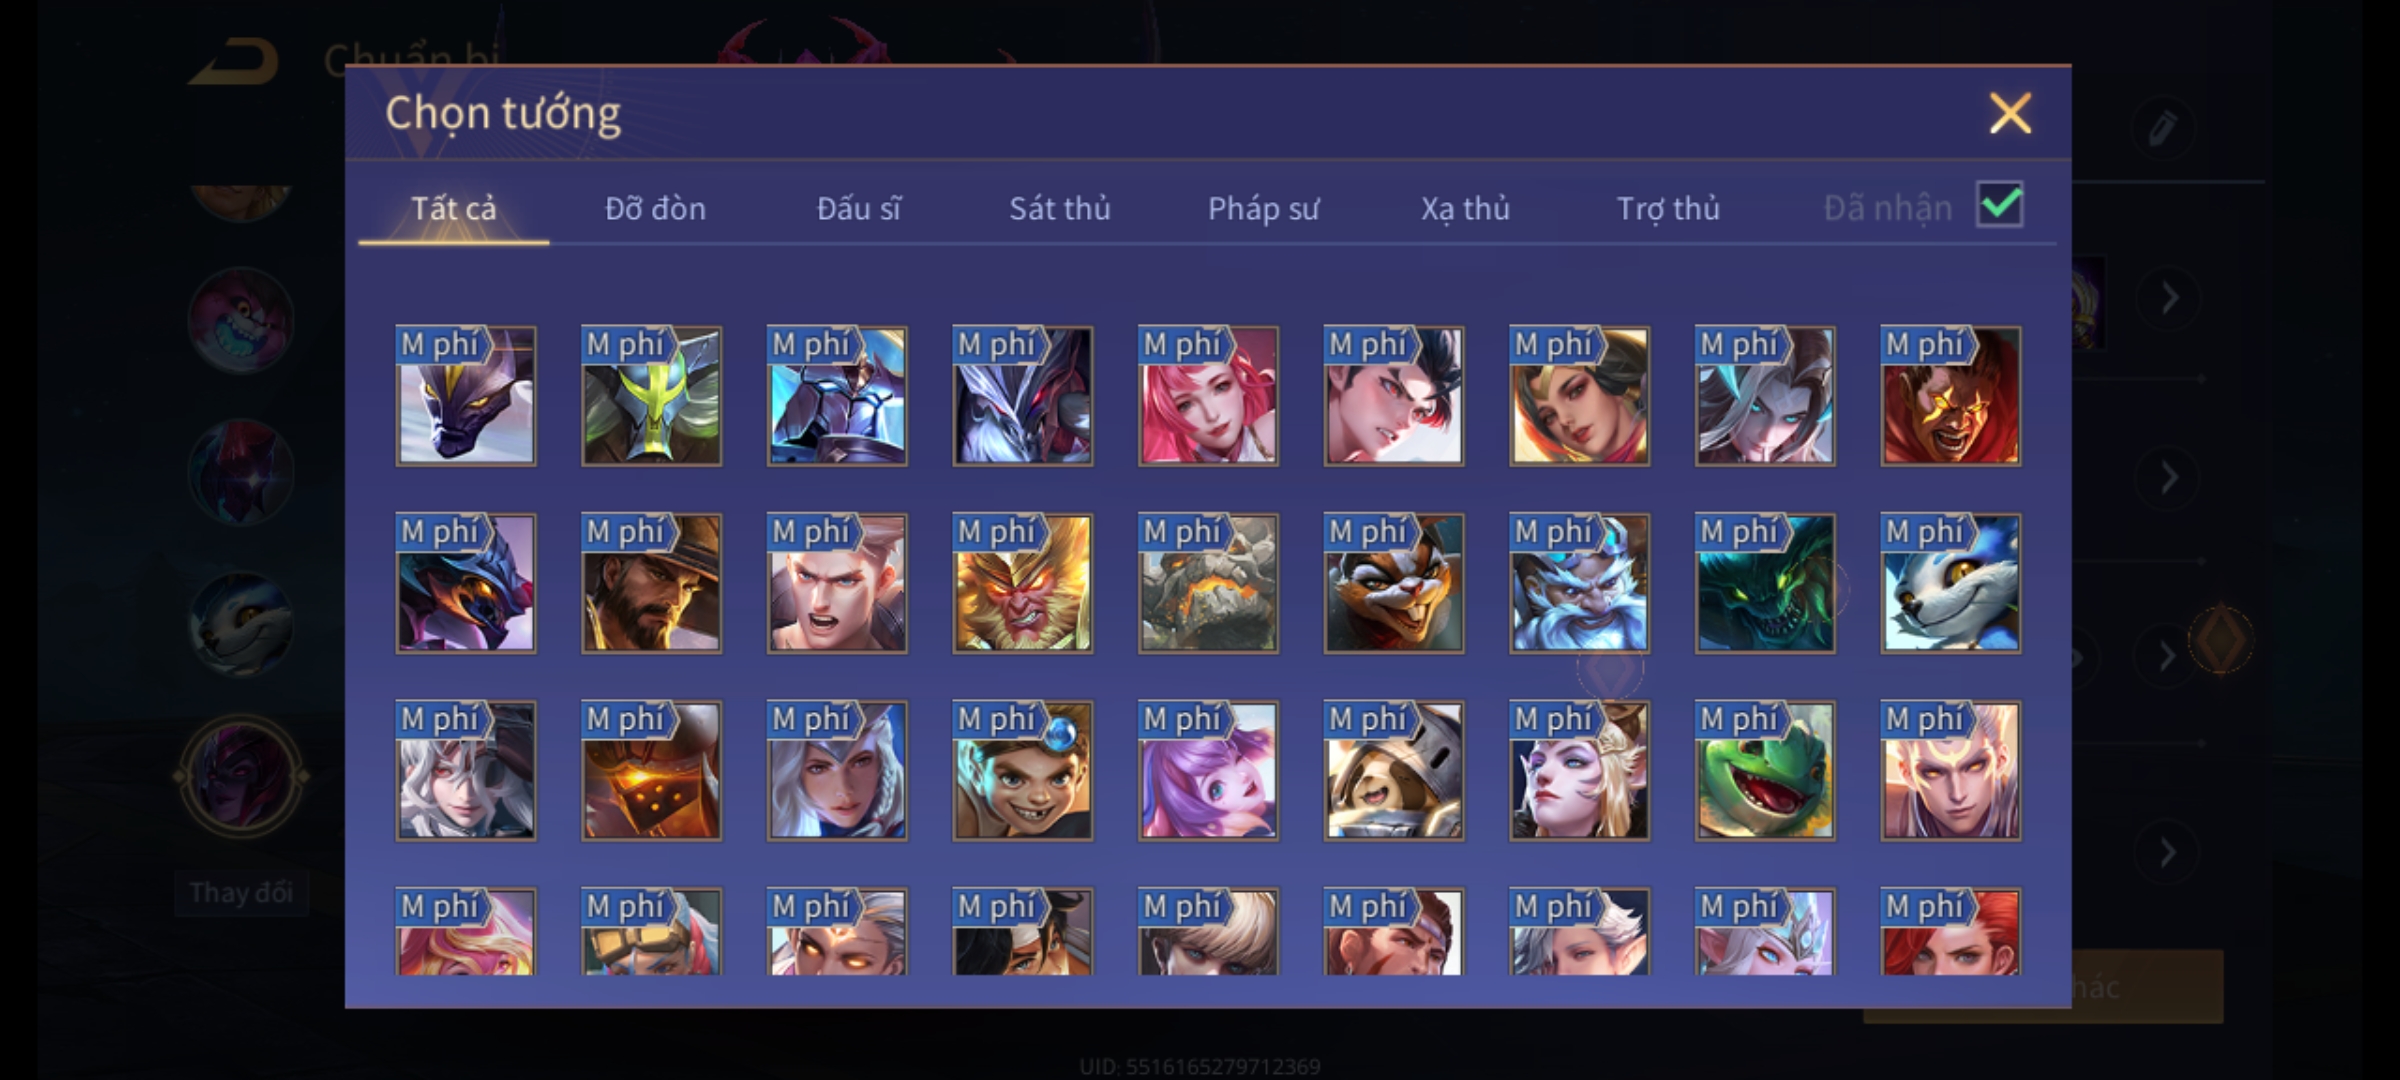Pick the raccoon hero with mischievous grin
The image size is (2400, 1080).
(1393, 583)
